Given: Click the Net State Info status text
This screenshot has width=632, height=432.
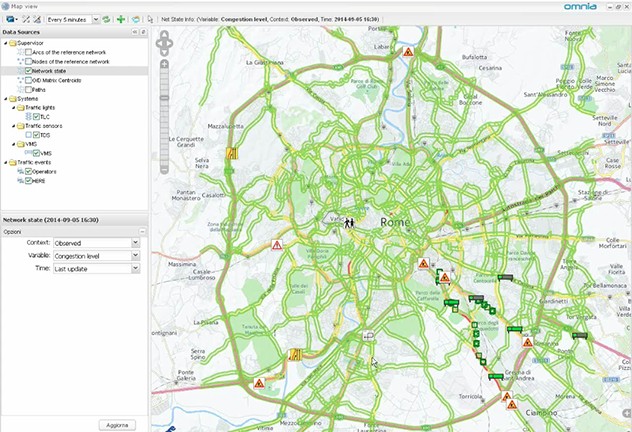Looking at the screenshot, I should [270, 19].
